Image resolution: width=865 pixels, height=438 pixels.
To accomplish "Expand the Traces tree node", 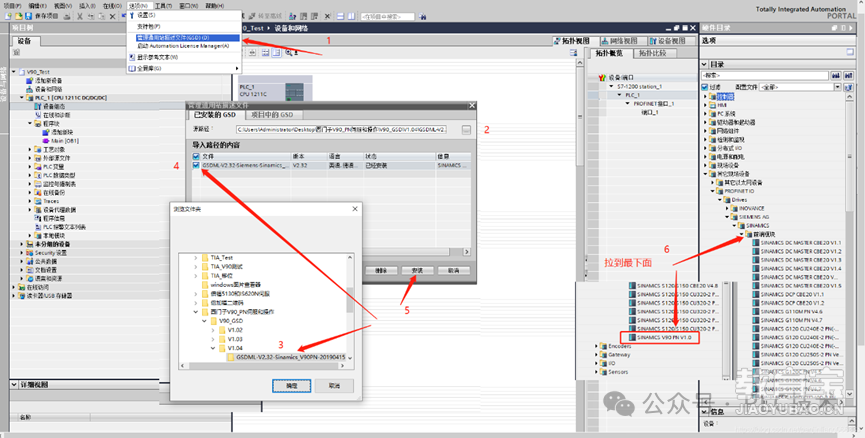I will (31, 201).
